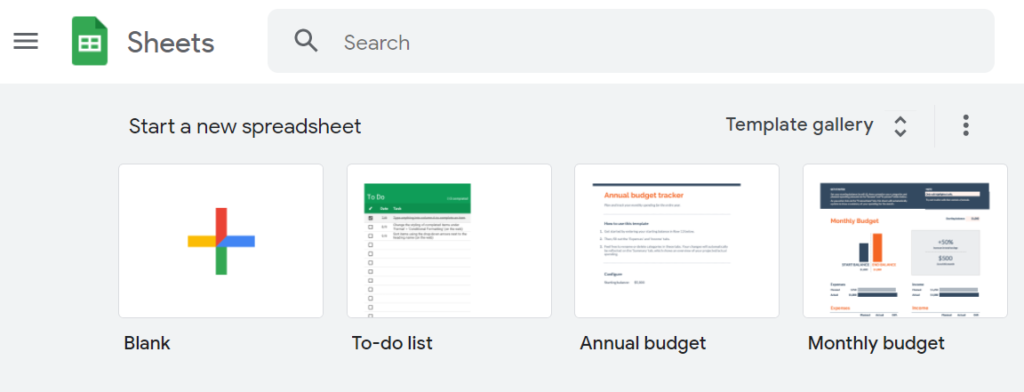Click the 'Annual budget' label text
Viewport: 1024px width, 392px height.
[643, 344]
